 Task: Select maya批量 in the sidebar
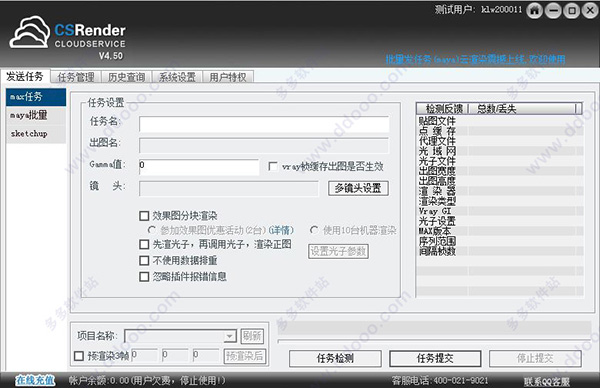click(36, 115)
